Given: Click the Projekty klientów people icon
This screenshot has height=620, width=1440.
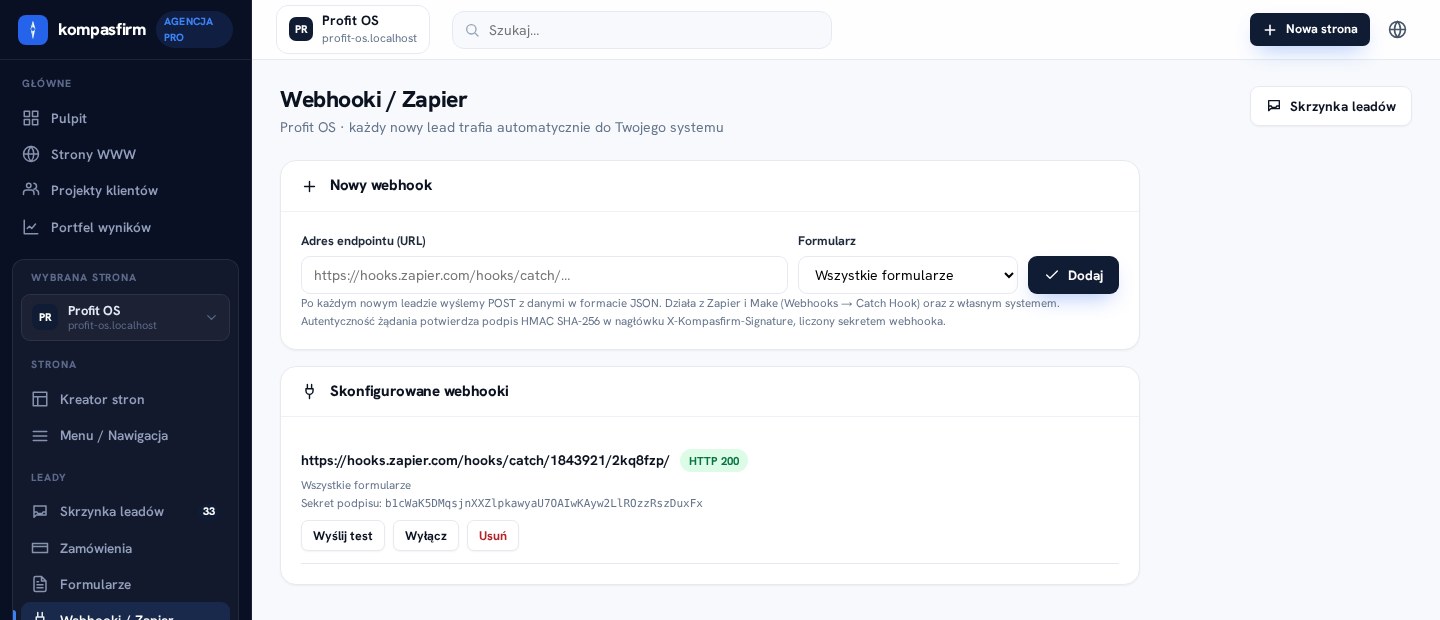Looking at the screenshot, I should 31,190.
